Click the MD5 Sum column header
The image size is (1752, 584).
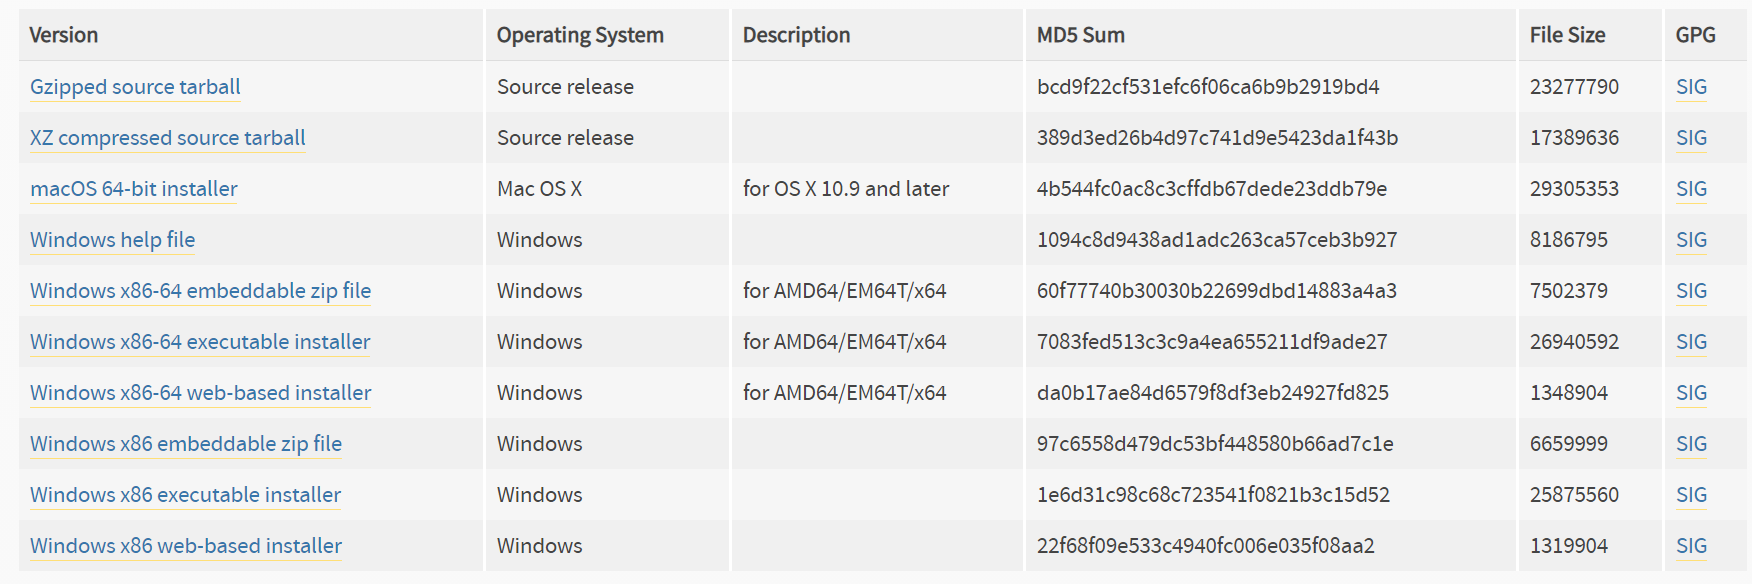point(1080,35)
